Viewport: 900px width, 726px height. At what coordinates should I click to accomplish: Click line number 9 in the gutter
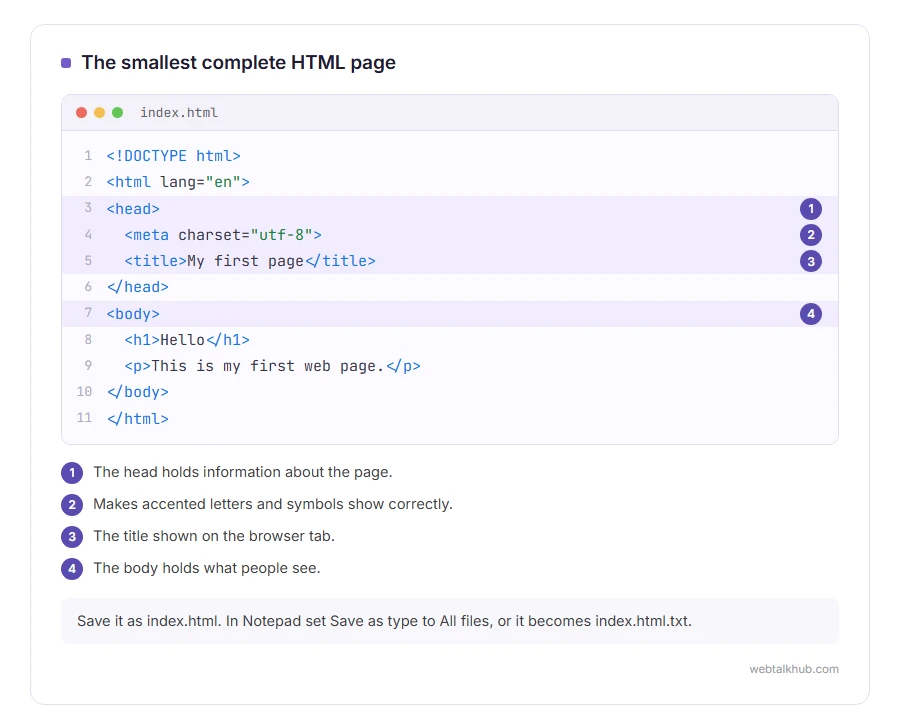88,366
